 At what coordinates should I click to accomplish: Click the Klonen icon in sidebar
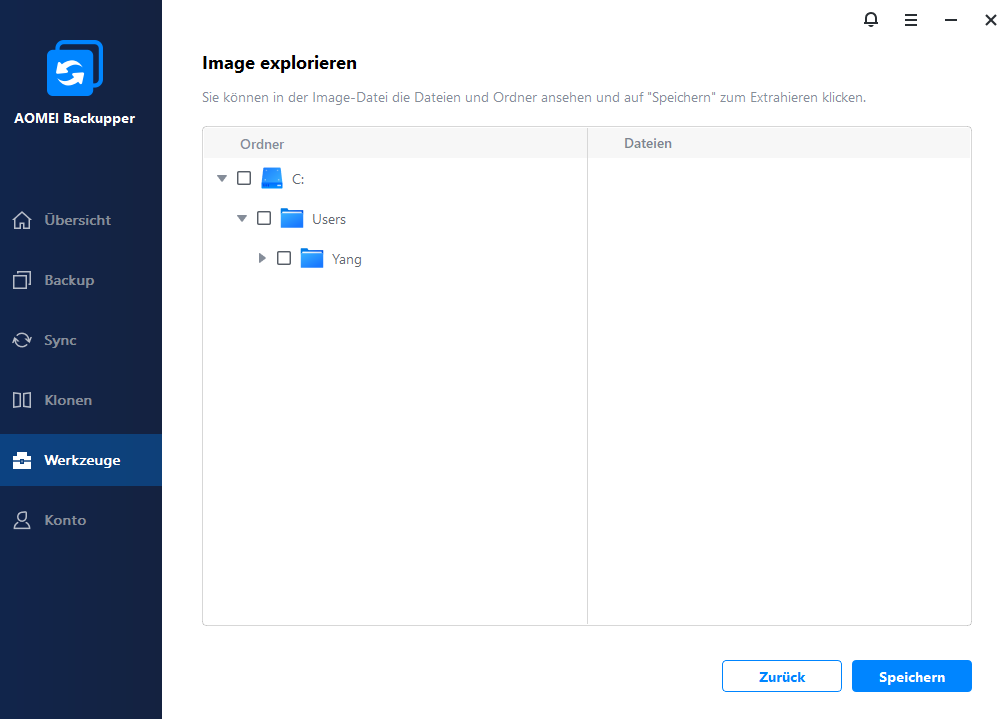pos(22,400)
